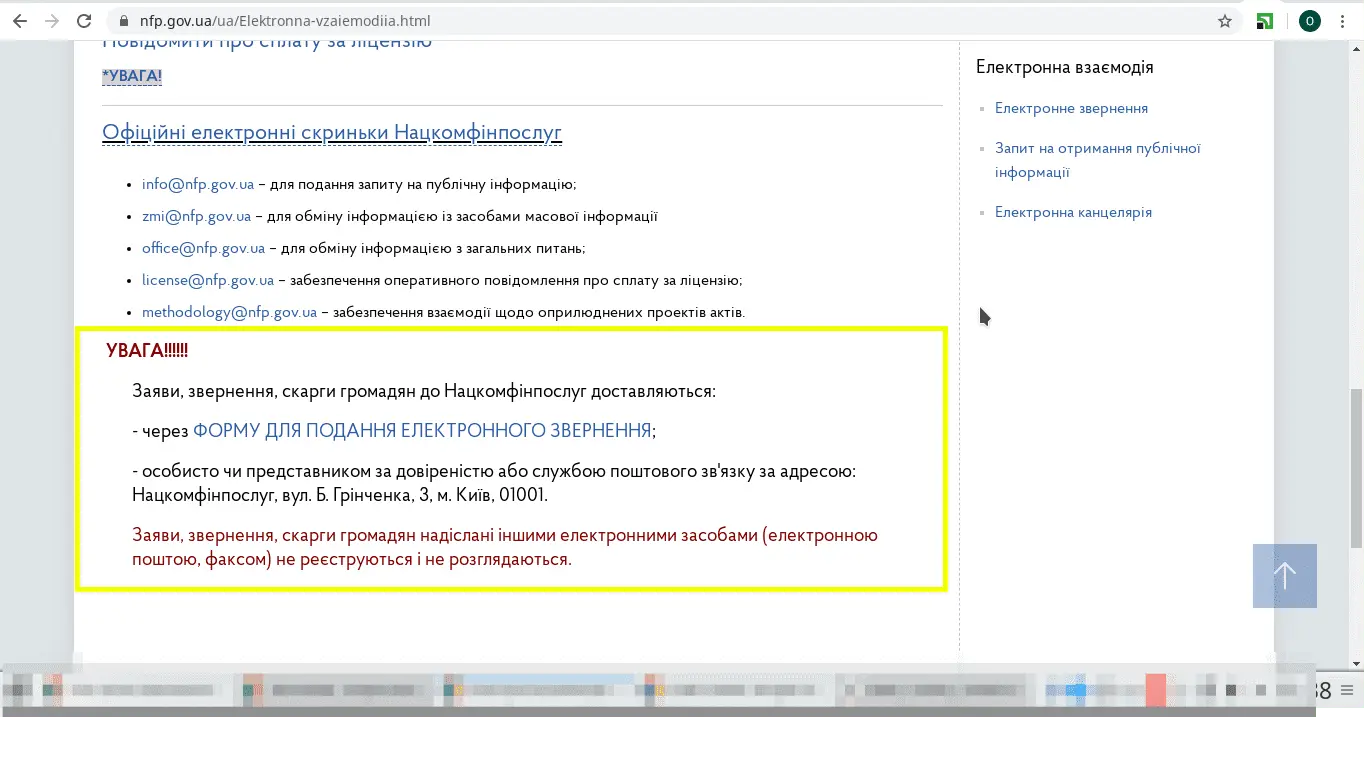Click the padlock site info icon
The image size is (1366, 768).
(124, 21)
